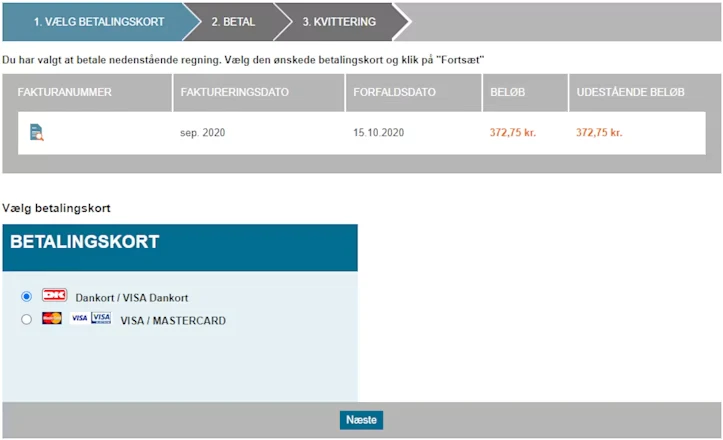Screen dimensions: 723x440
Task: Click the amount under Beløb column
Action: pos(513,133)
